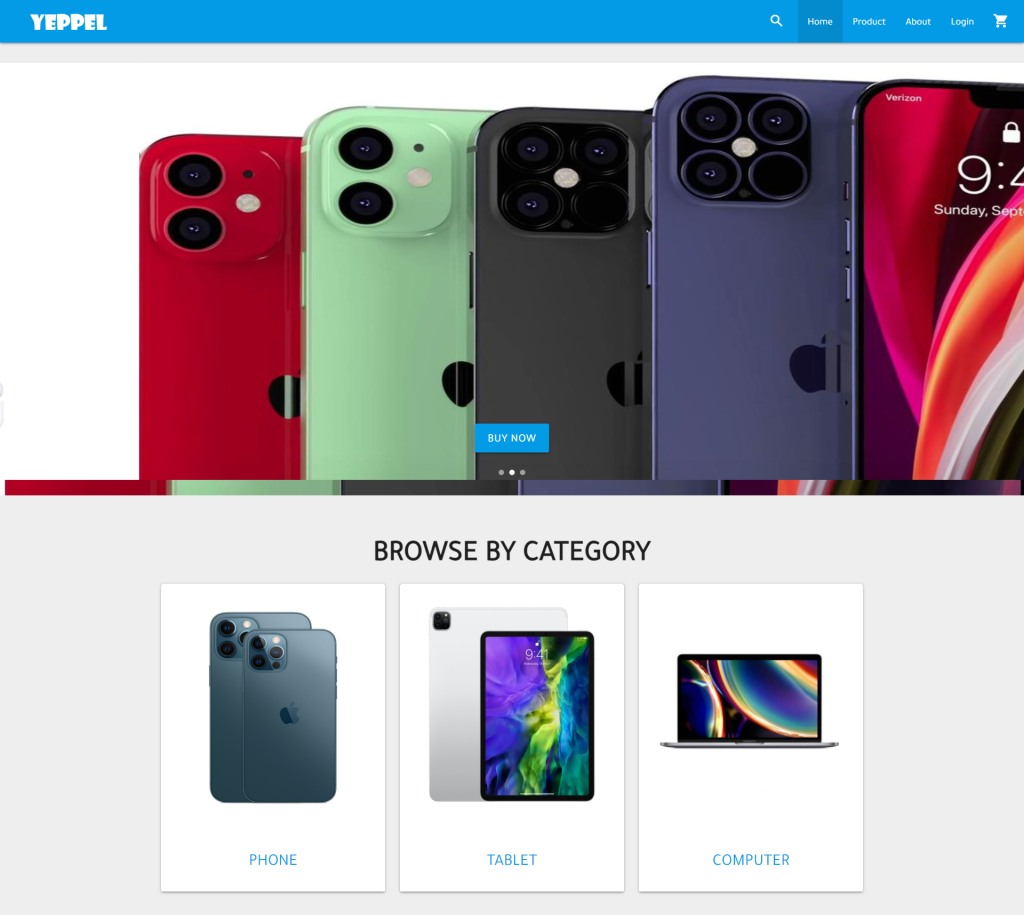Click Login in the navbar
The height and width of the screenshot is (915, 1024).
click(962, 22)
